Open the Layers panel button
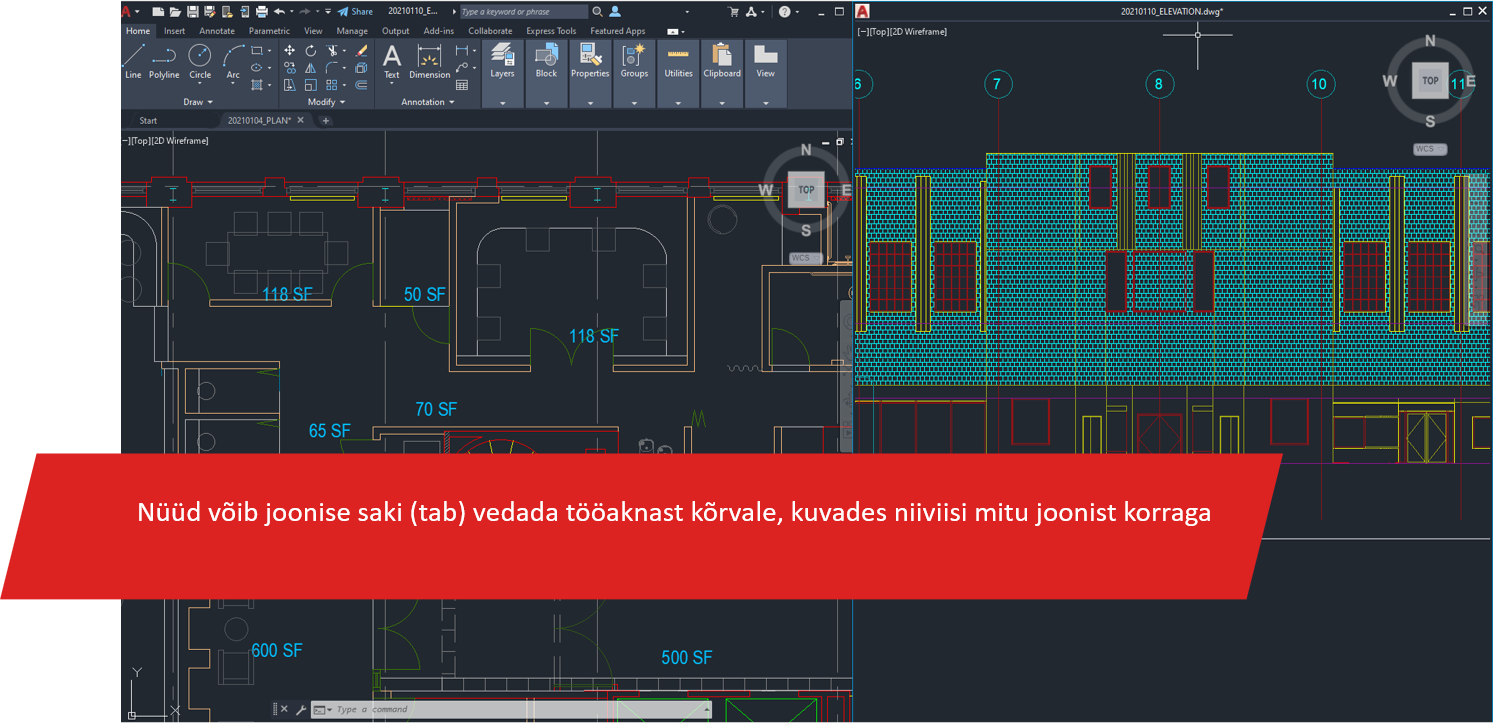This screenshot has height=723, width=1493. click(502, 60)
